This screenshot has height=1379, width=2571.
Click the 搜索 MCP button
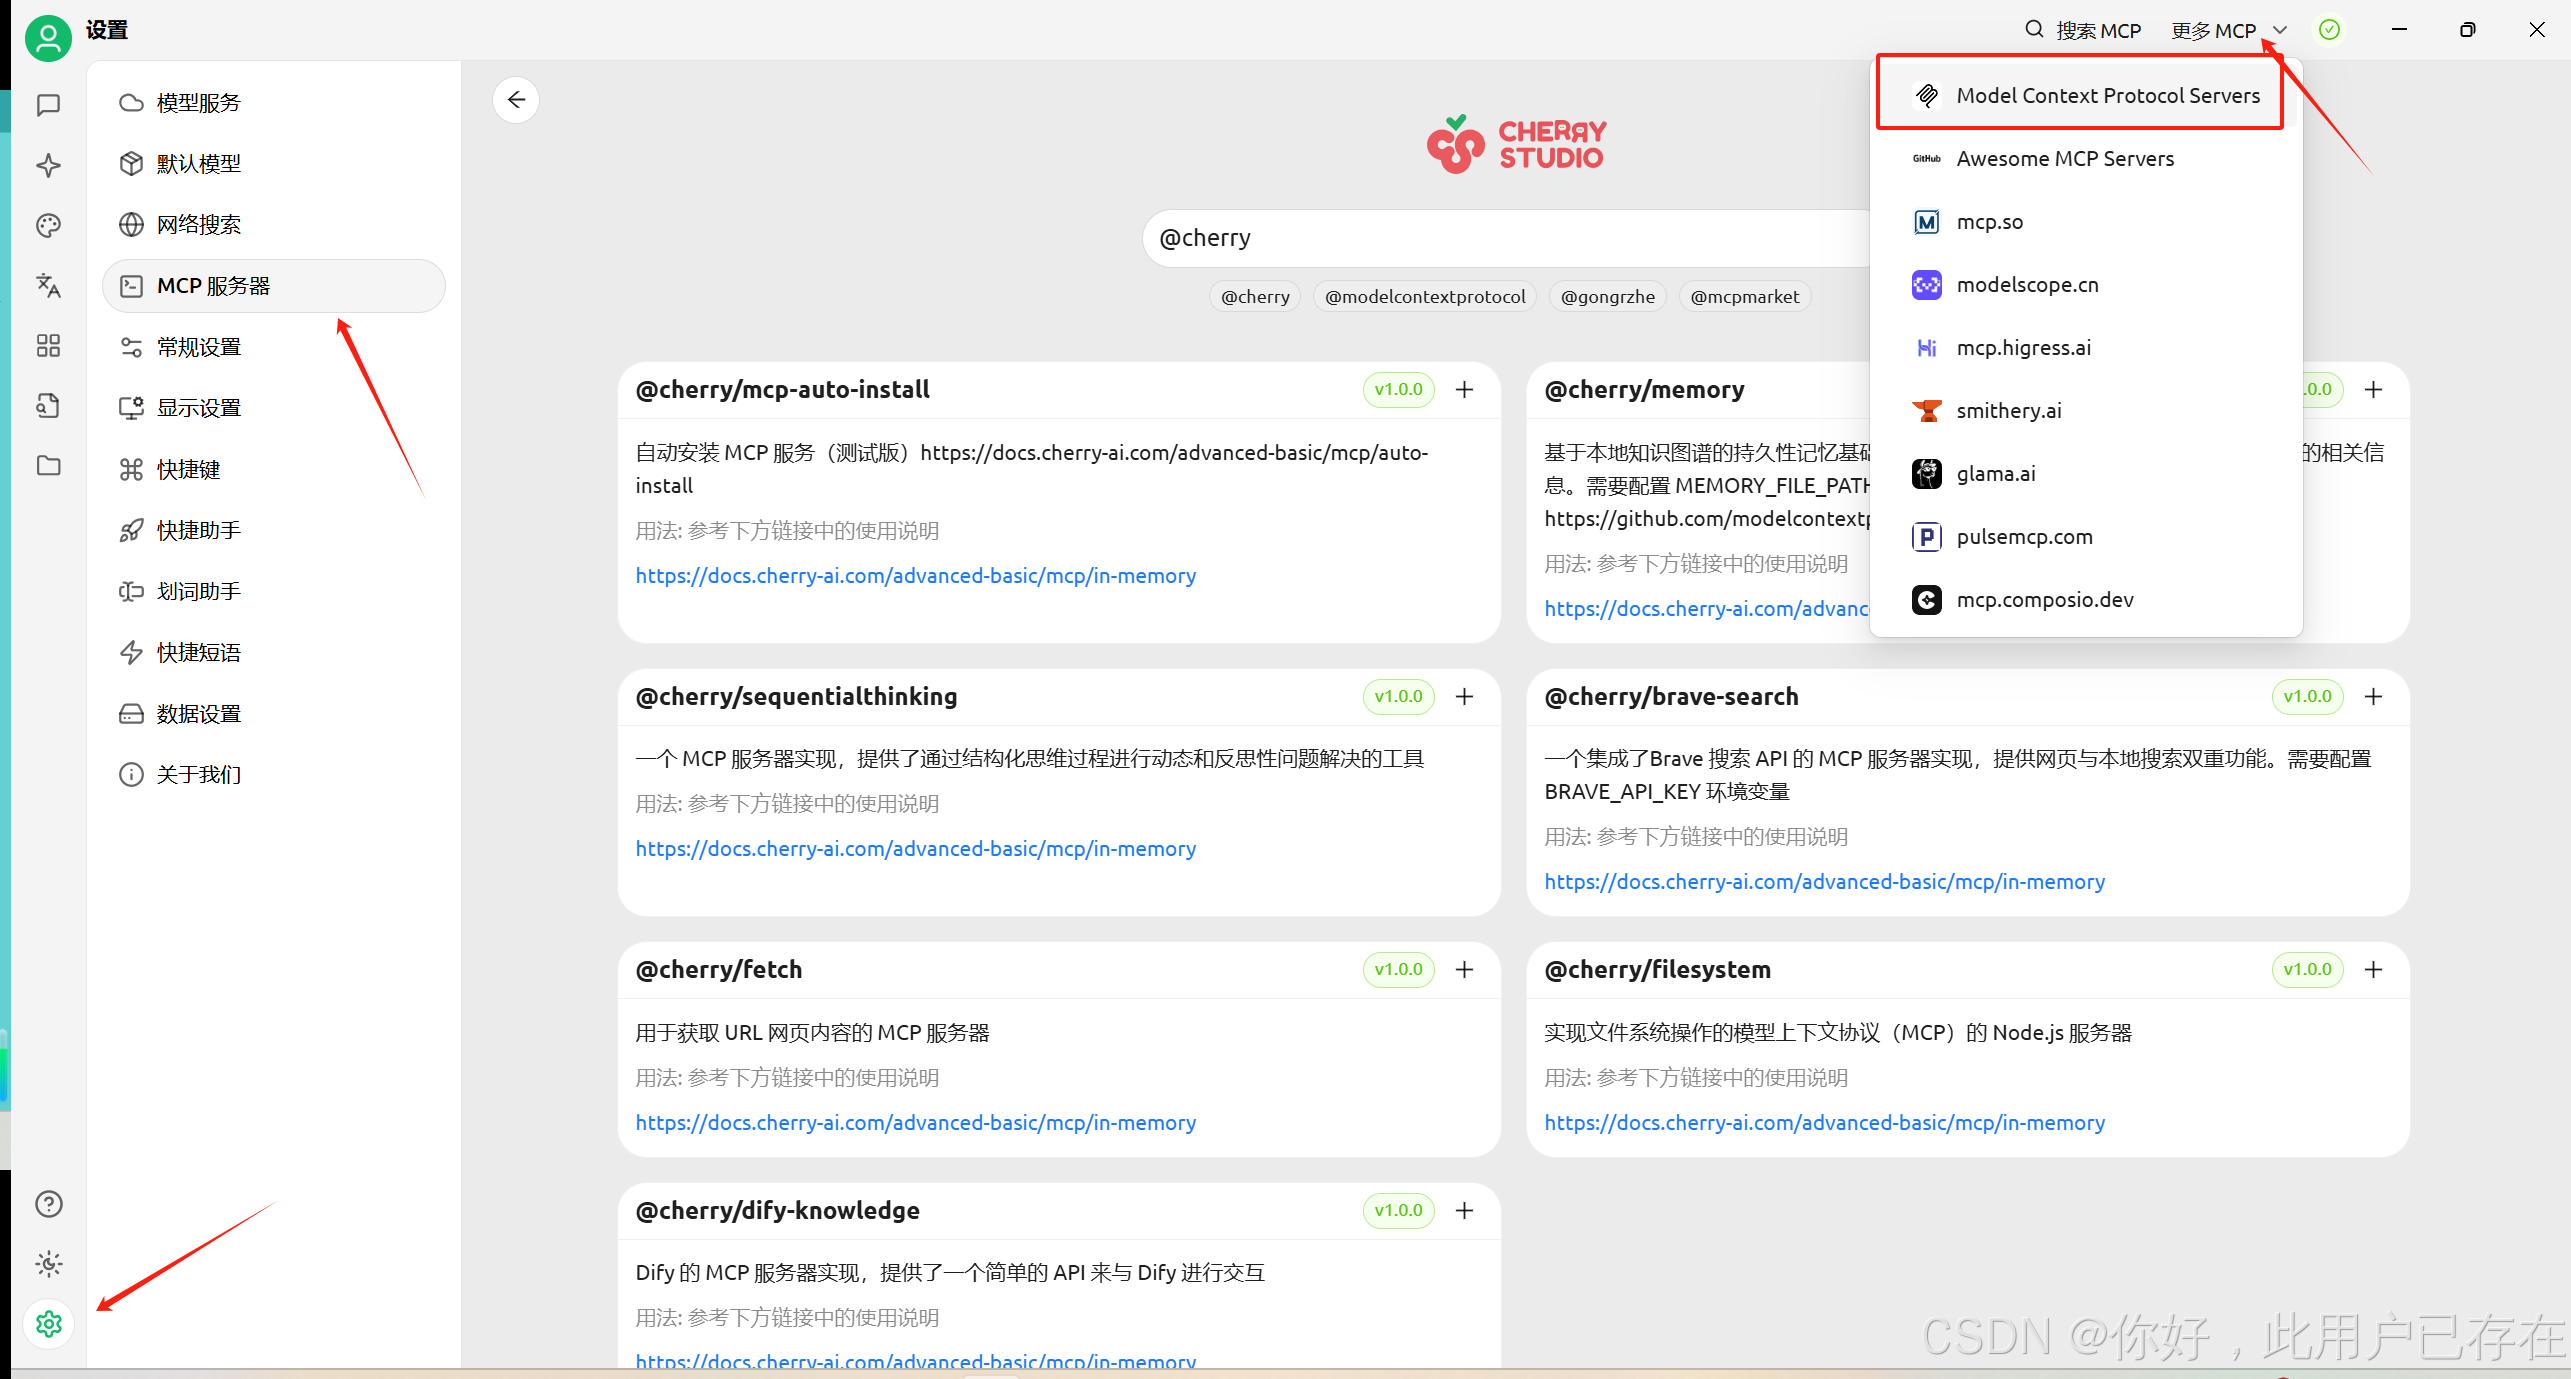pyautogui.click(x=2083, y=31)
